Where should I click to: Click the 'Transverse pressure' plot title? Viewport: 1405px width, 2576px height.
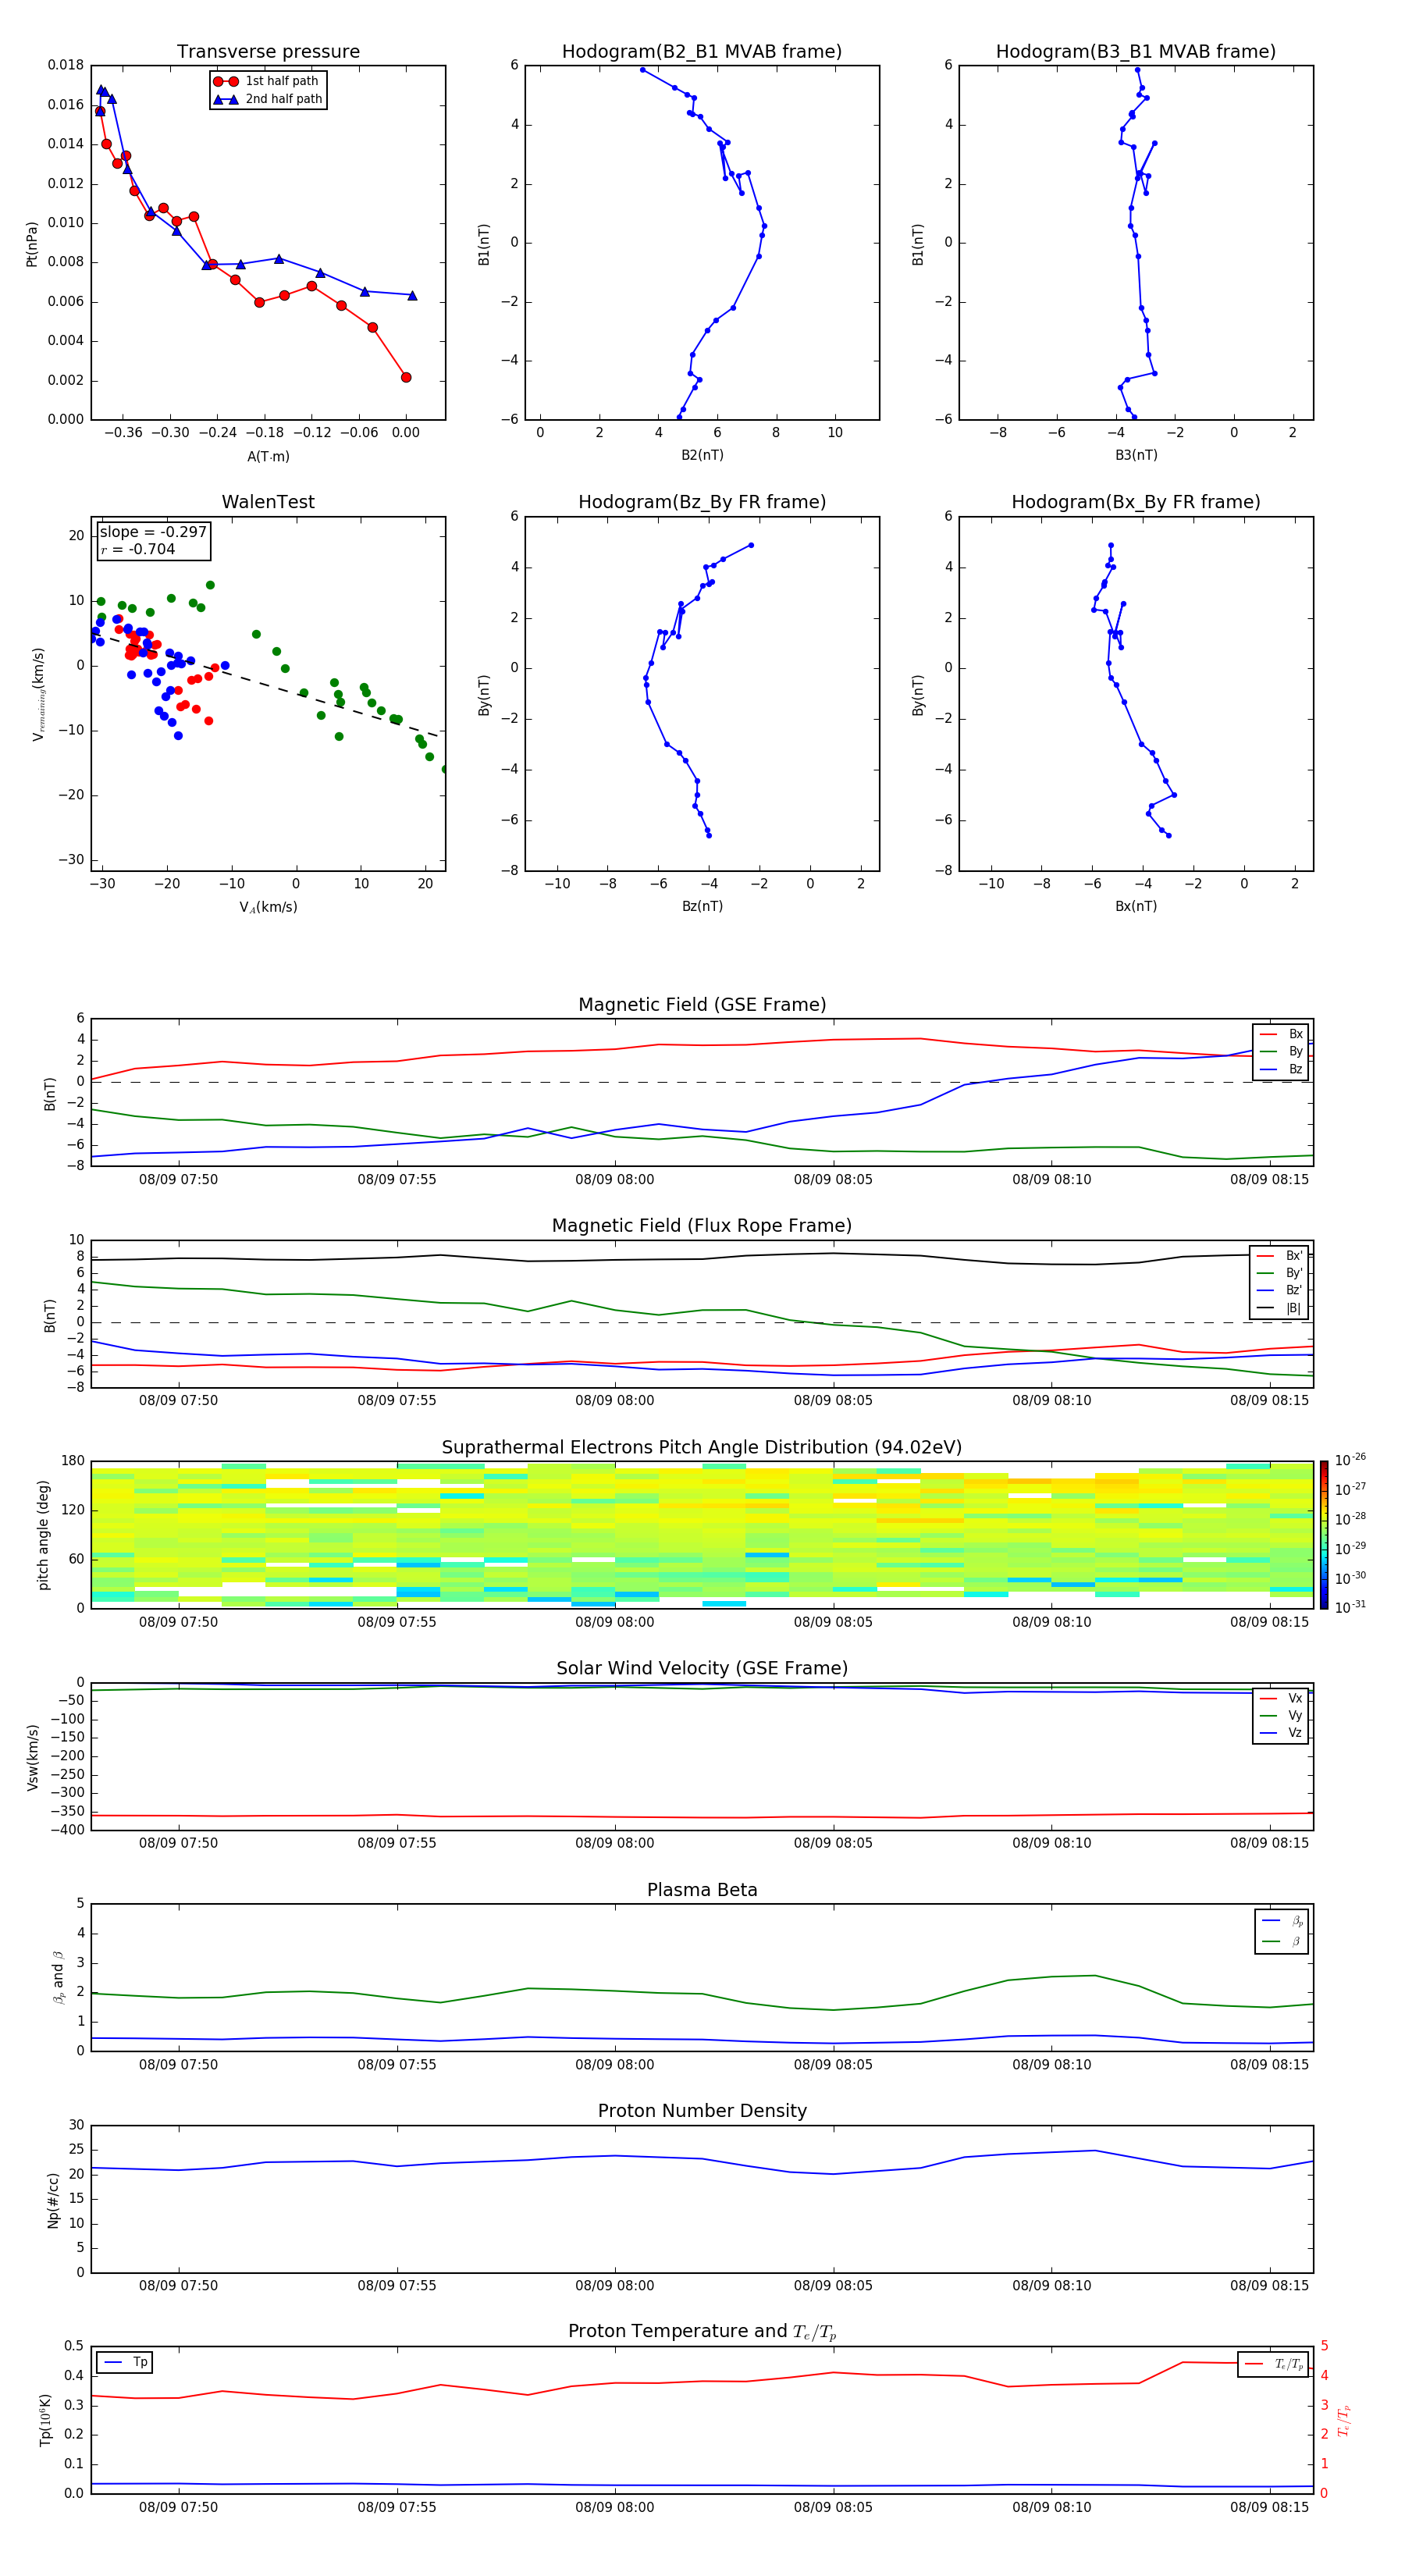268,52
